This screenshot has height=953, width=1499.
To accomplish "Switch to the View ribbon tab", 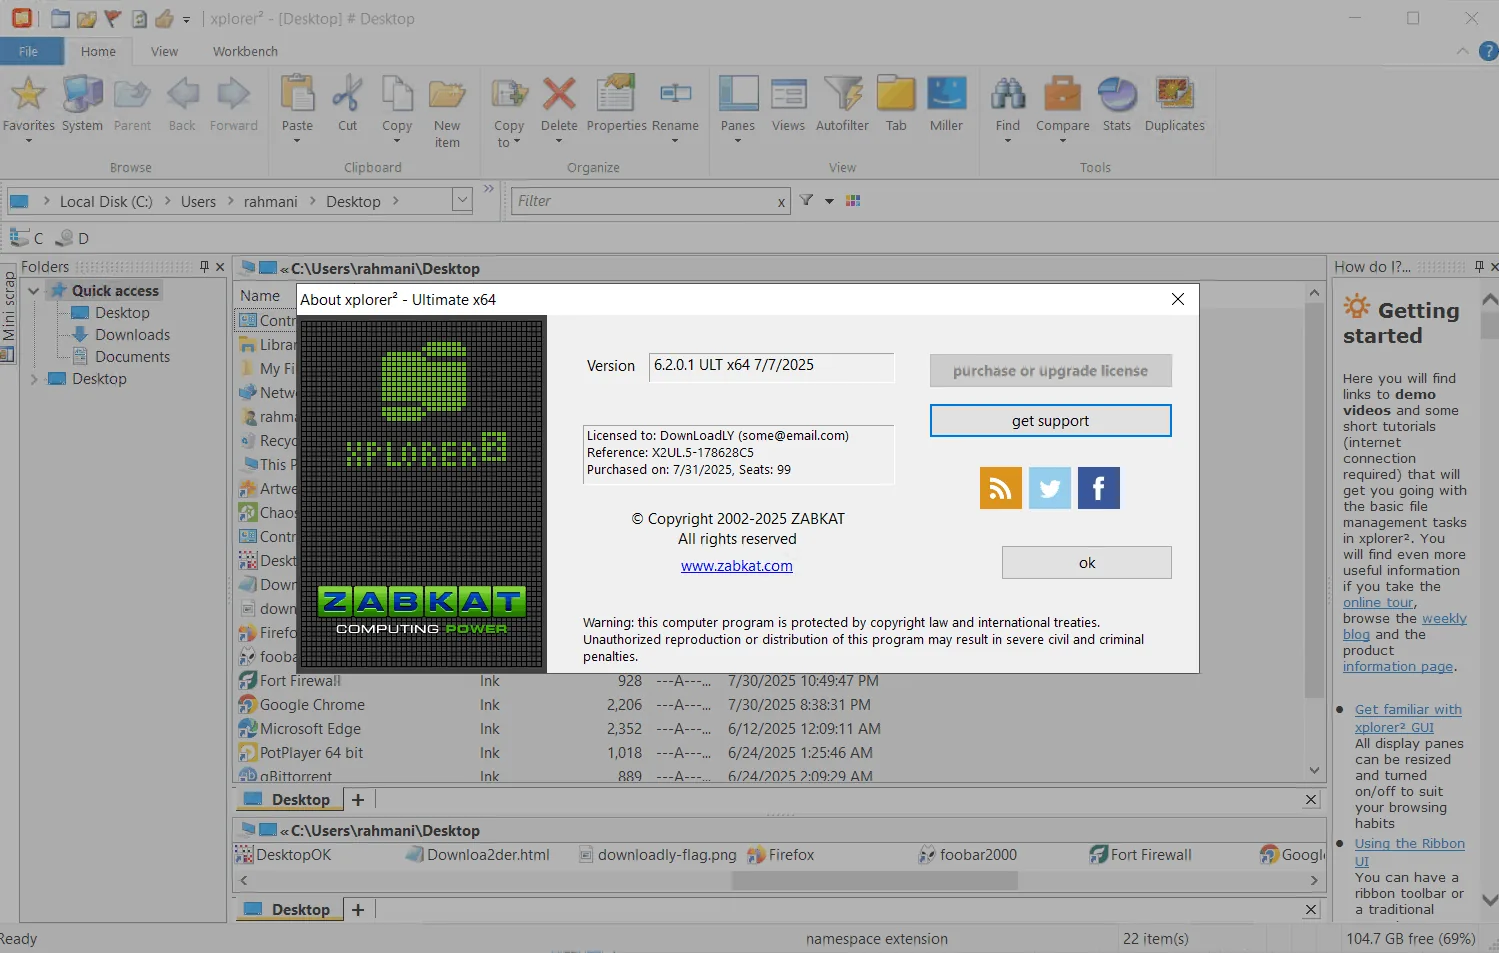I will coord(164,51).
